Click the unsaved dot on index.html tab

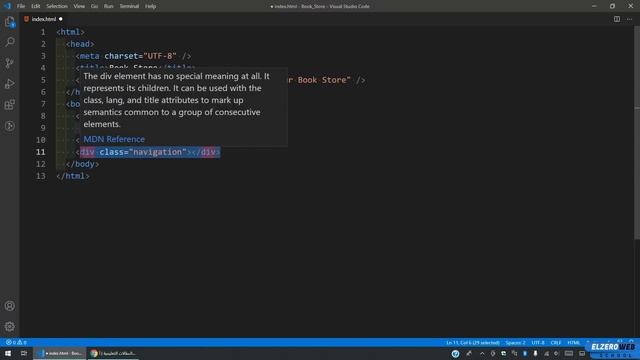pyautogui.click(x=61, y=19)
